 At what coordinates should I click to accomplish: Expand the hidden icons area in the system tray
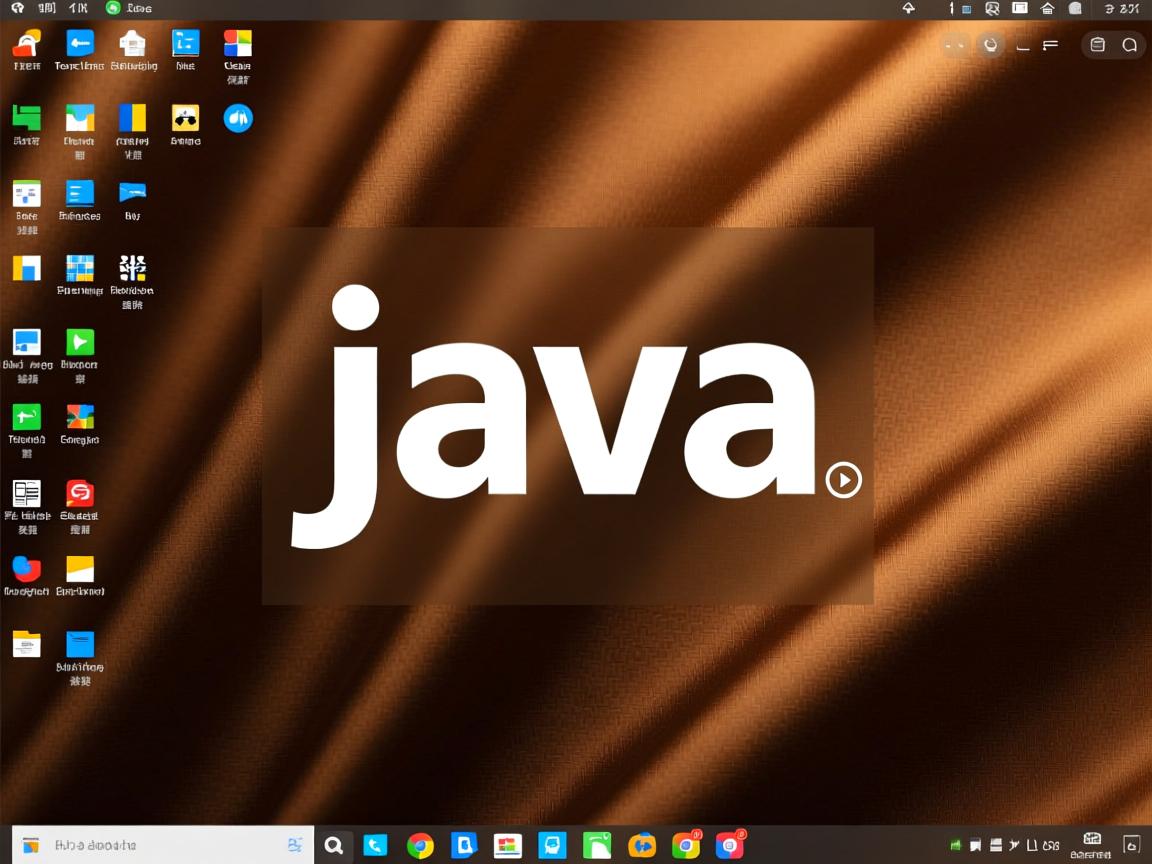click(x=1014, y=845)
